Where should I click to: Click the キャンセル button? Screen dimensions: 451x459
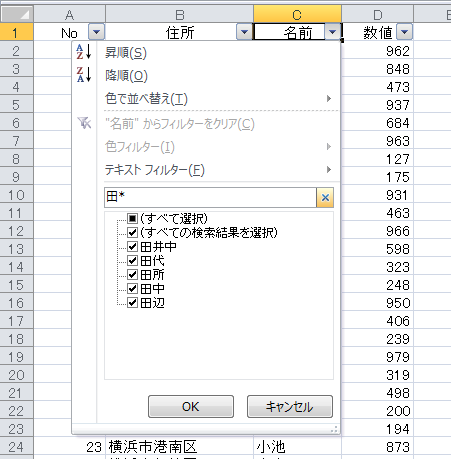click(x=290, y=407)
